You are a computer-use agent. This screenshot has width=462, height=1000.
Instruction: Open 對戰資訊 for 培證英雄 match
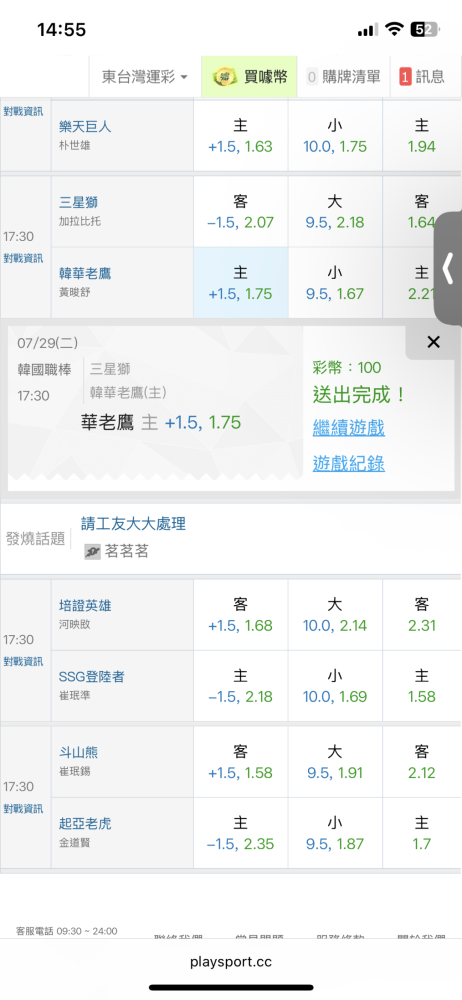[x=23, y=661]
